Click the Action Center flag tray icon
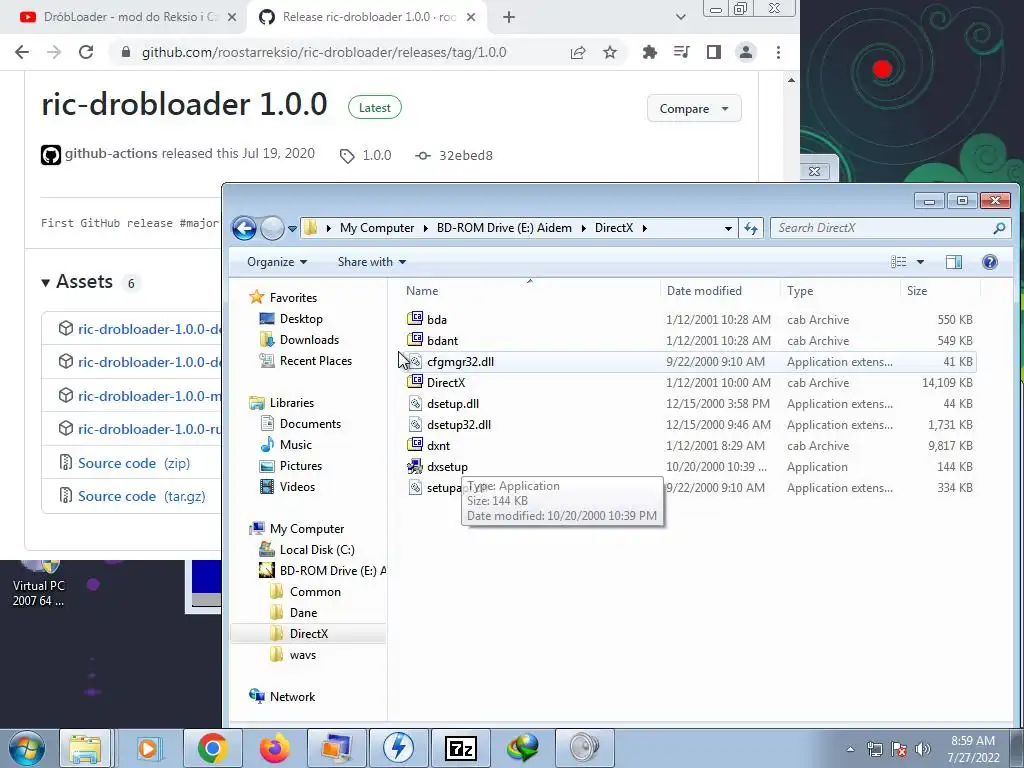The height and width of the screenshot is (768, 1024). (899, 749)
